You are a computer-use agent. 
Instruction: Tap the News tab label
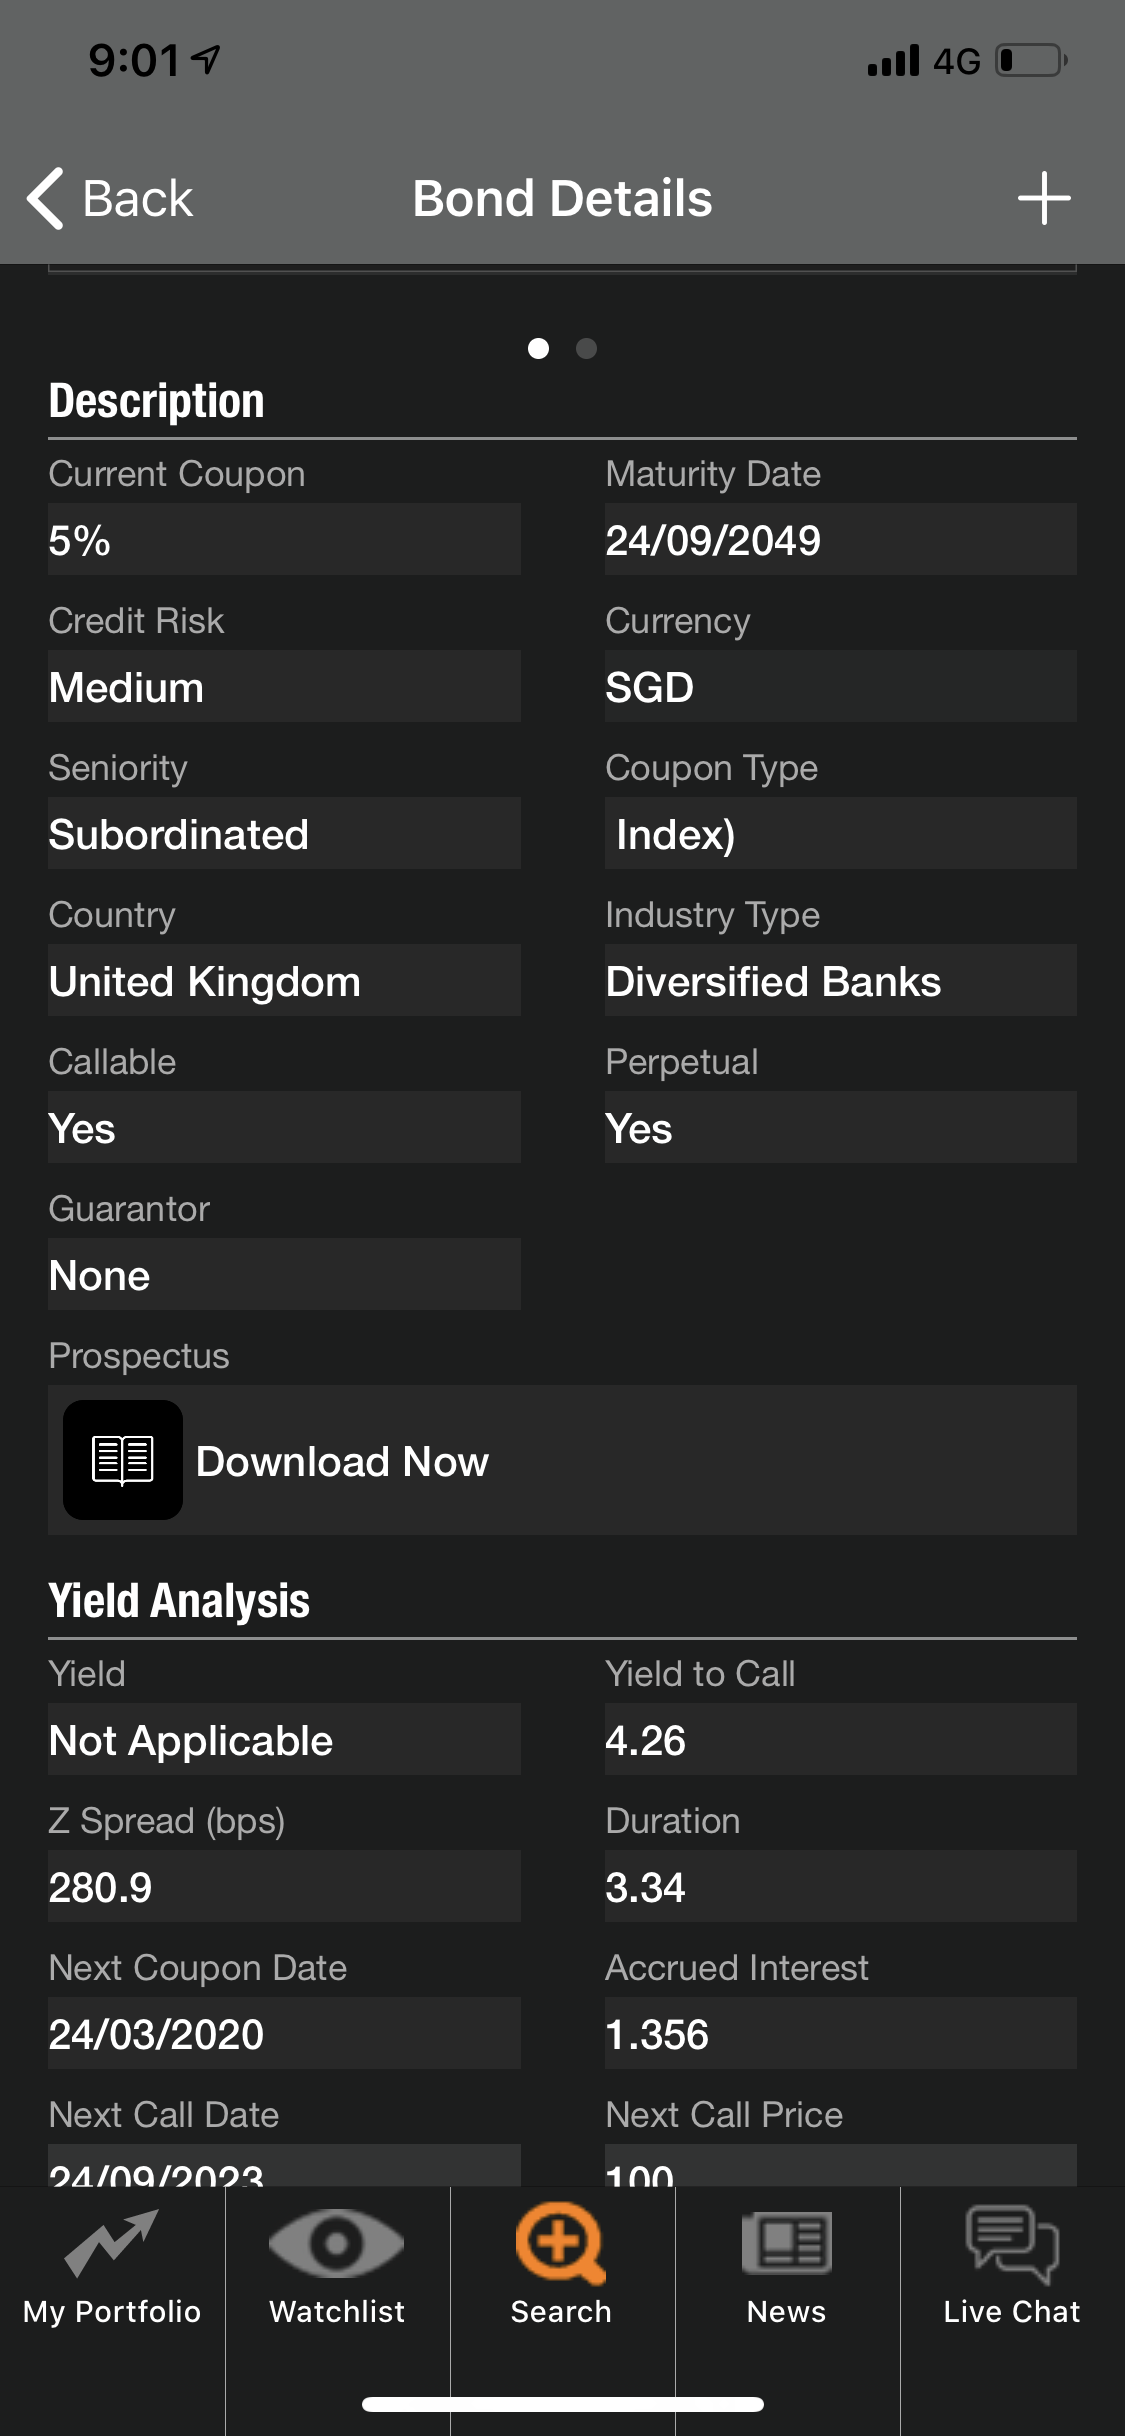787,2312
